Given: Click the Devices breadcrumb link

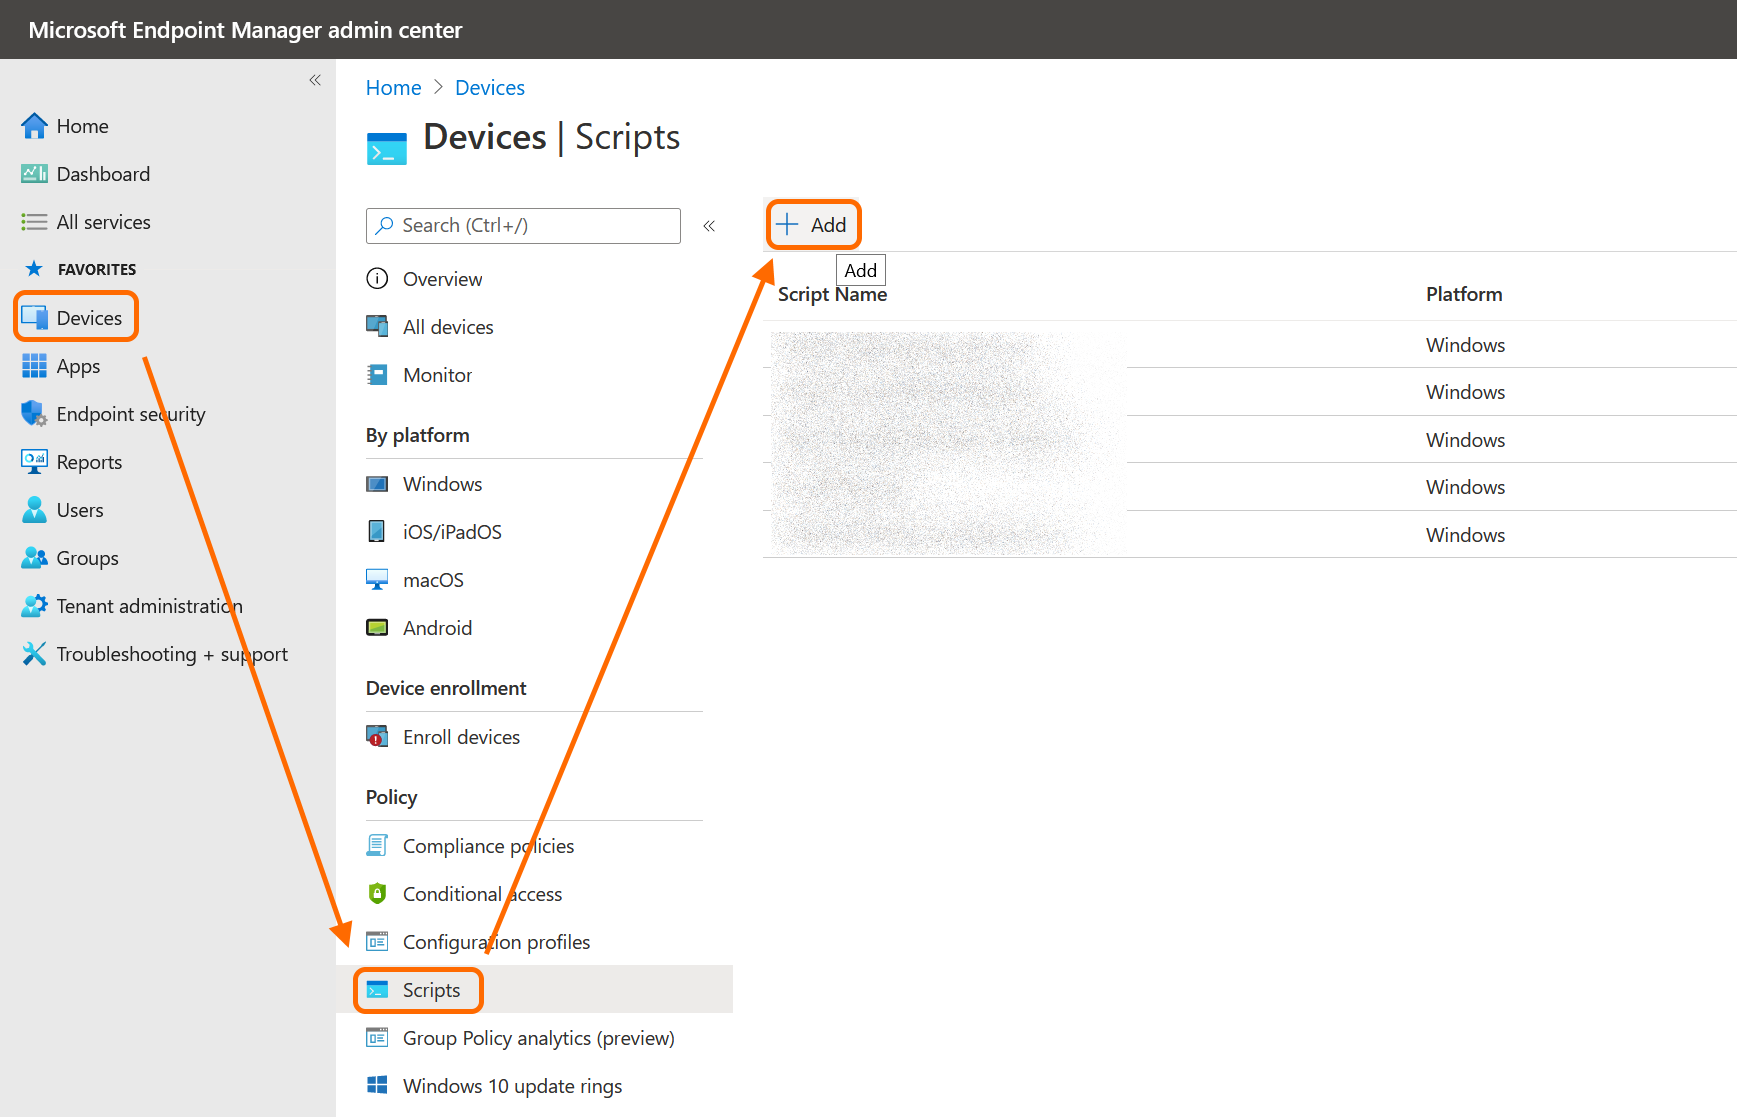Looking at the screenshot, I should (x=489, y=88).
